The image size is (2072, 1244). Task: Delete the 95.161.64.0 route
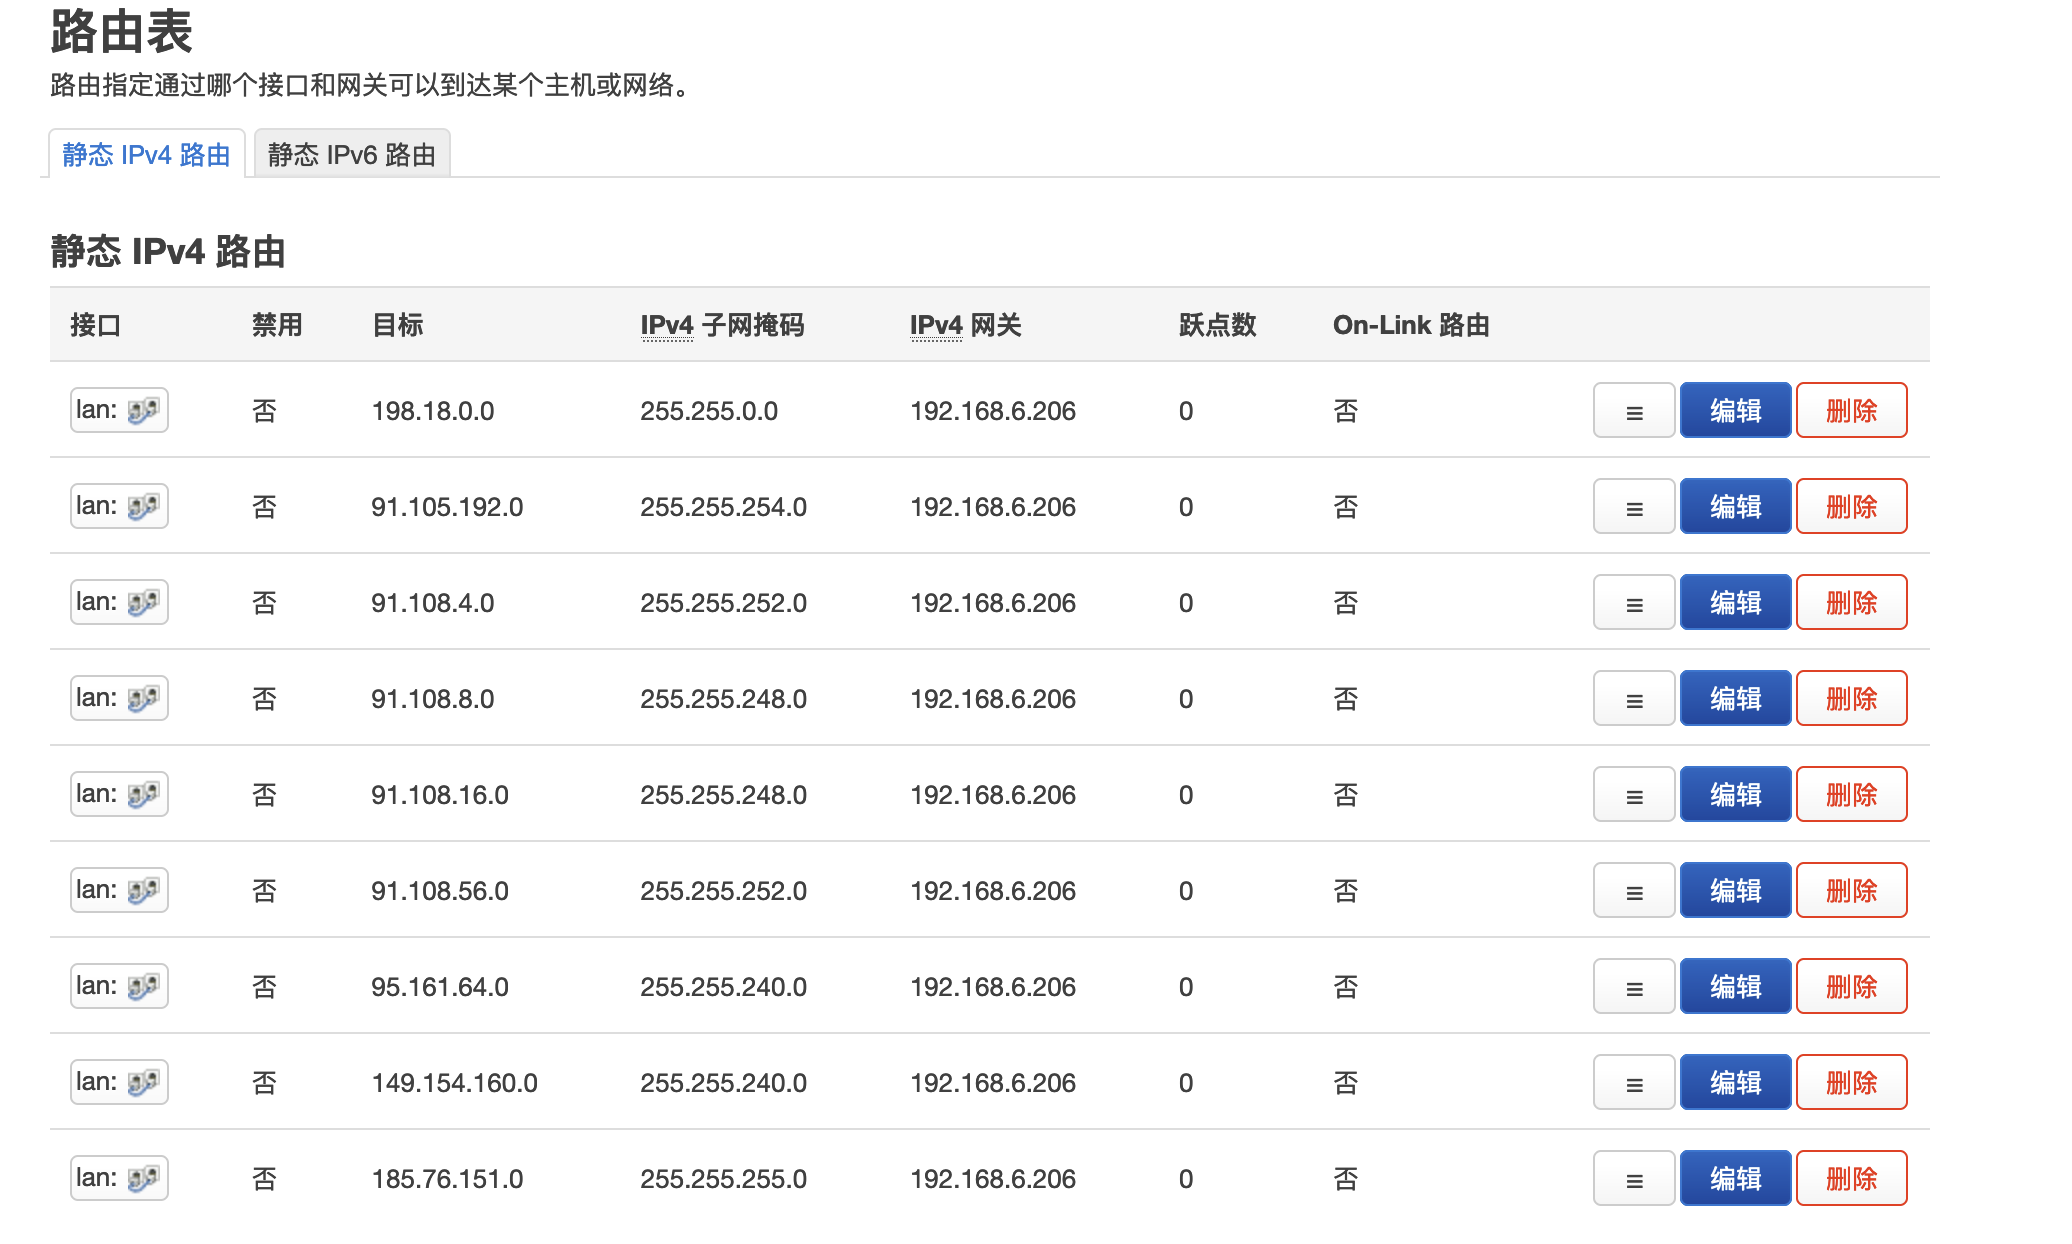click(x=1851, y=987)
